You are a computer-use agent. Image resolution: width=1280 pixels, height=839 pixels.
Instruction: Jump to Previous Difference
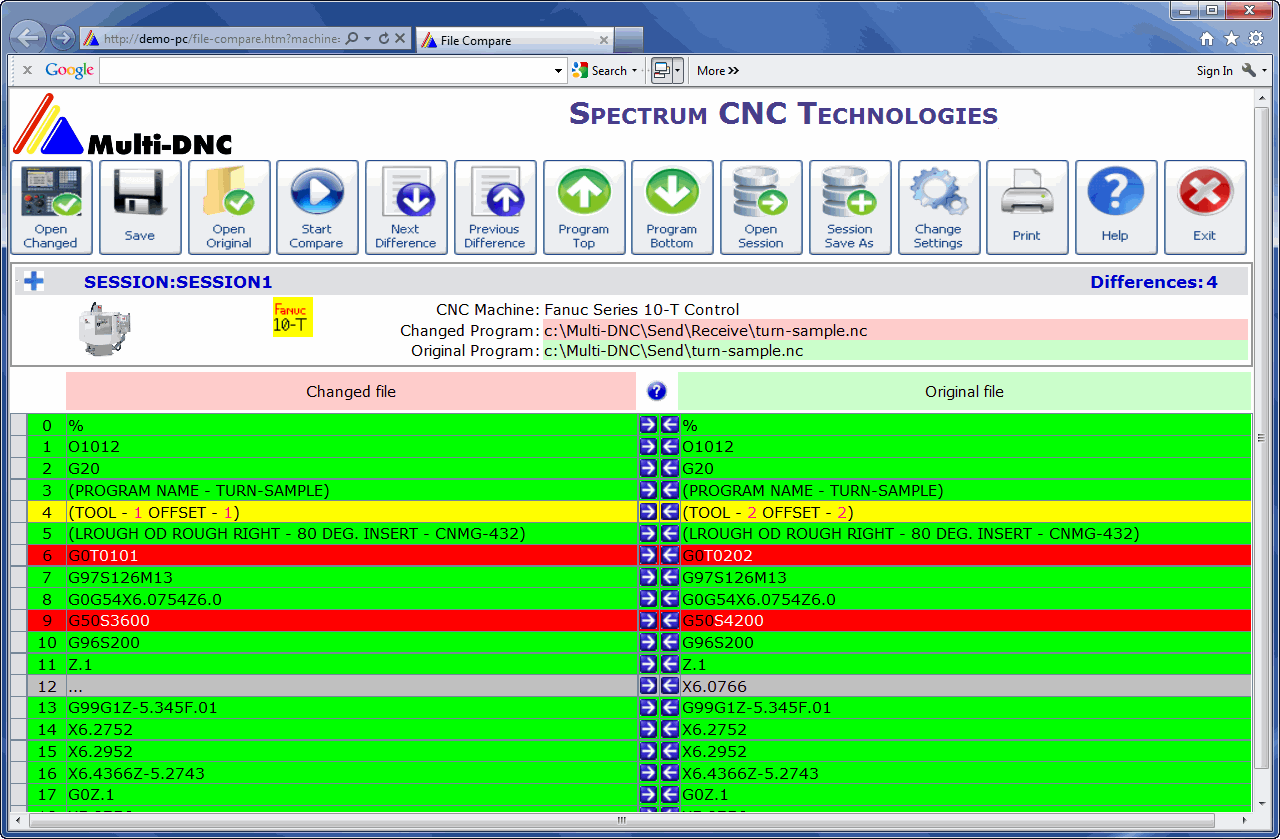tap(495, 207)
